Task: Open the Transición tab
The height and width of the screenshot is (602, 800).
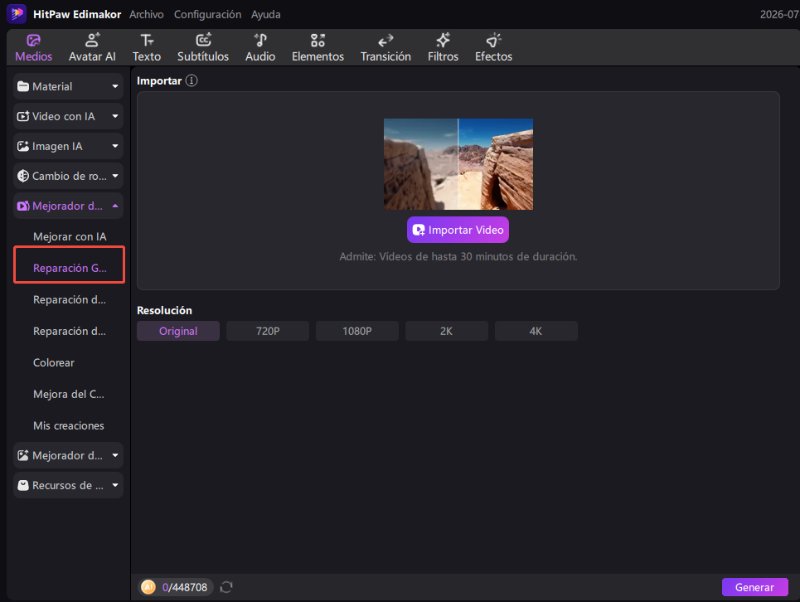Action: click(x=386, y=48)
